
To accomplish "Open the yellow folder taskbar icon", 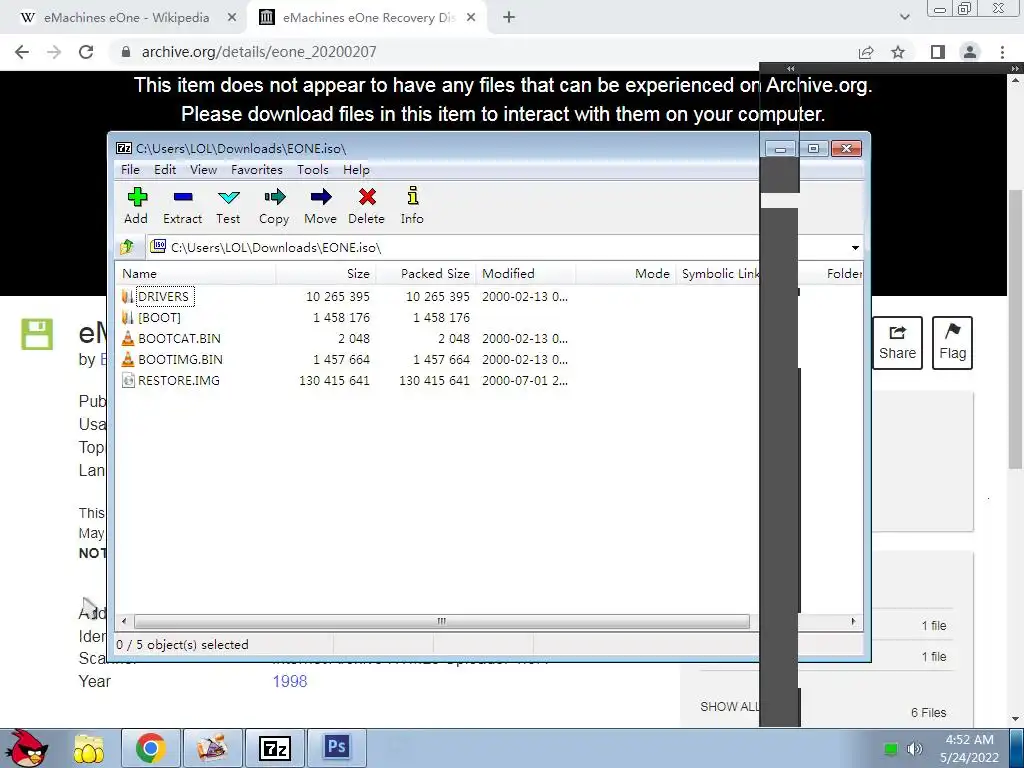I will tap(89, 748).
